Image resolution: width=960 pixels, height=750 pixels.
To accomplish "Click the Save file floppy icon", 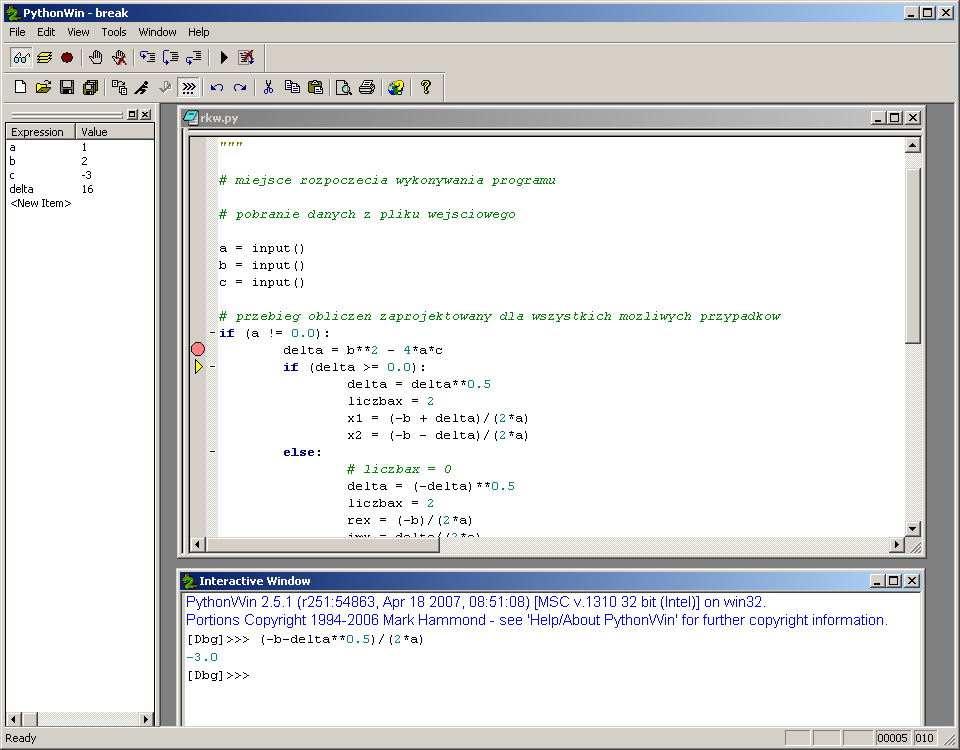I will coord(67,88).
